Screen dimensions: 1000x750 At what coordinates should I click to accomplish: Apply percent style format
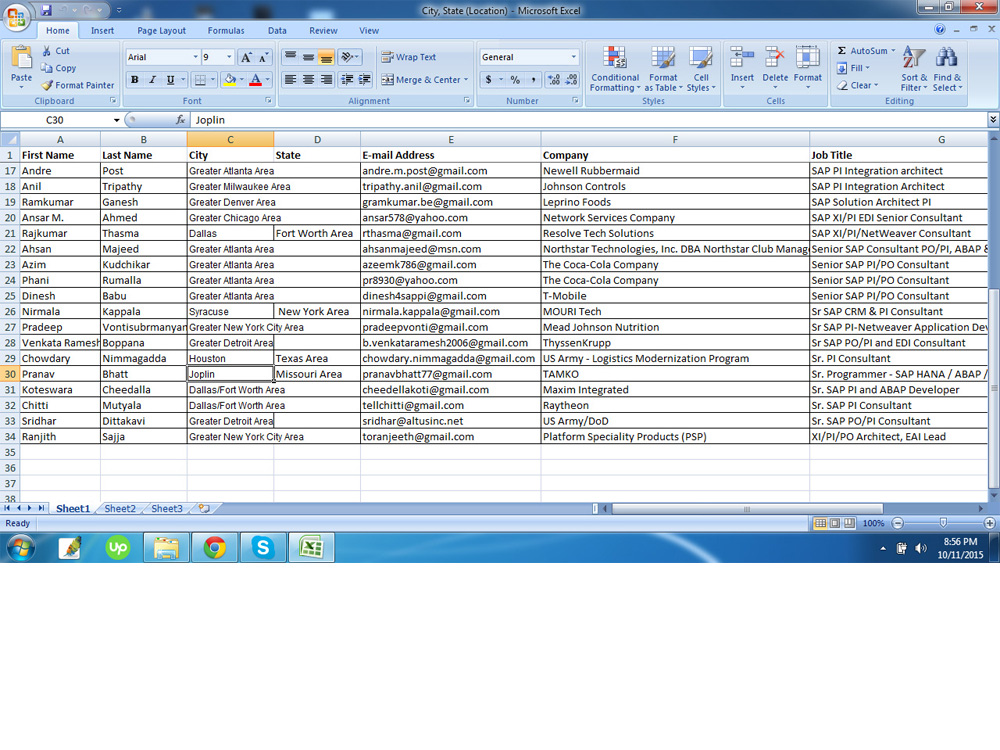coord(515,80)
